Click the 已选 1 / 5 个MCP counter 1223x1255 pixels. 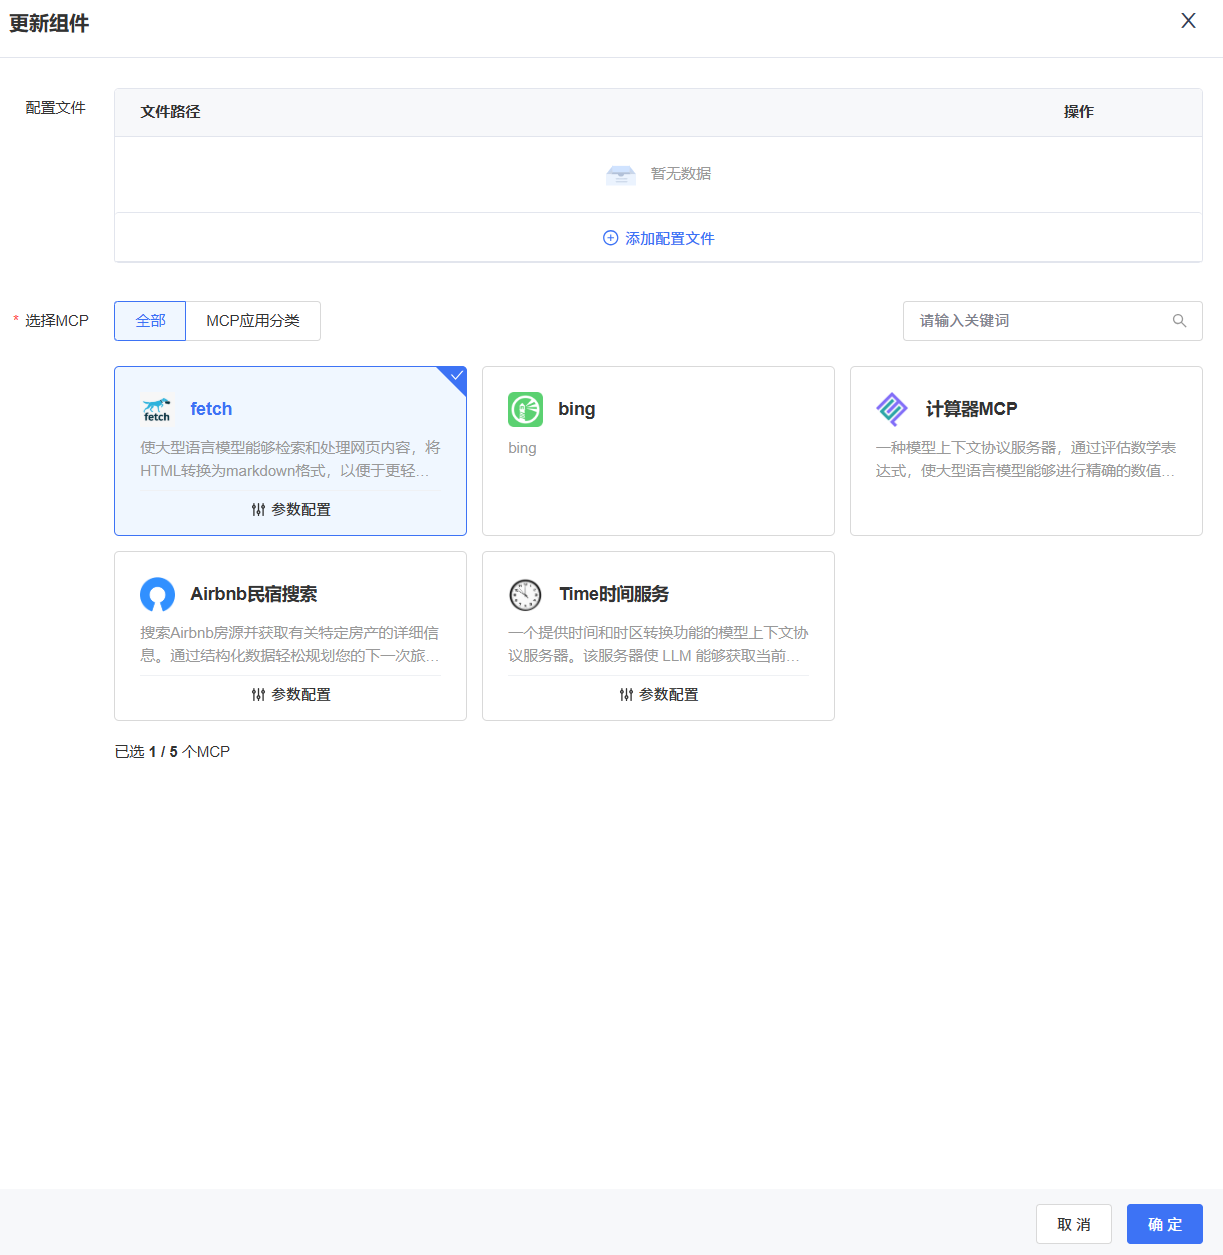172,752
